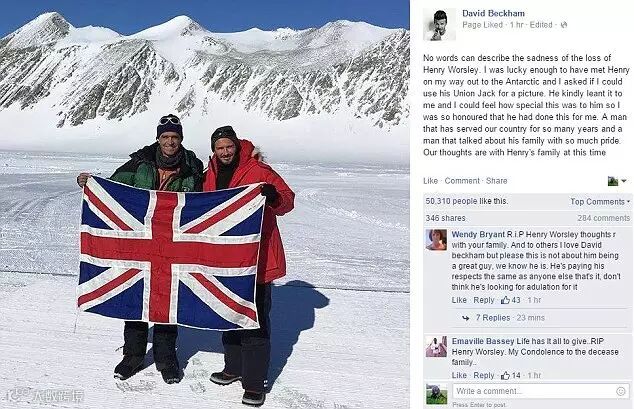
Task: Click thumbs-up icon on Wendy Bryant's comment
Action: 505,300
